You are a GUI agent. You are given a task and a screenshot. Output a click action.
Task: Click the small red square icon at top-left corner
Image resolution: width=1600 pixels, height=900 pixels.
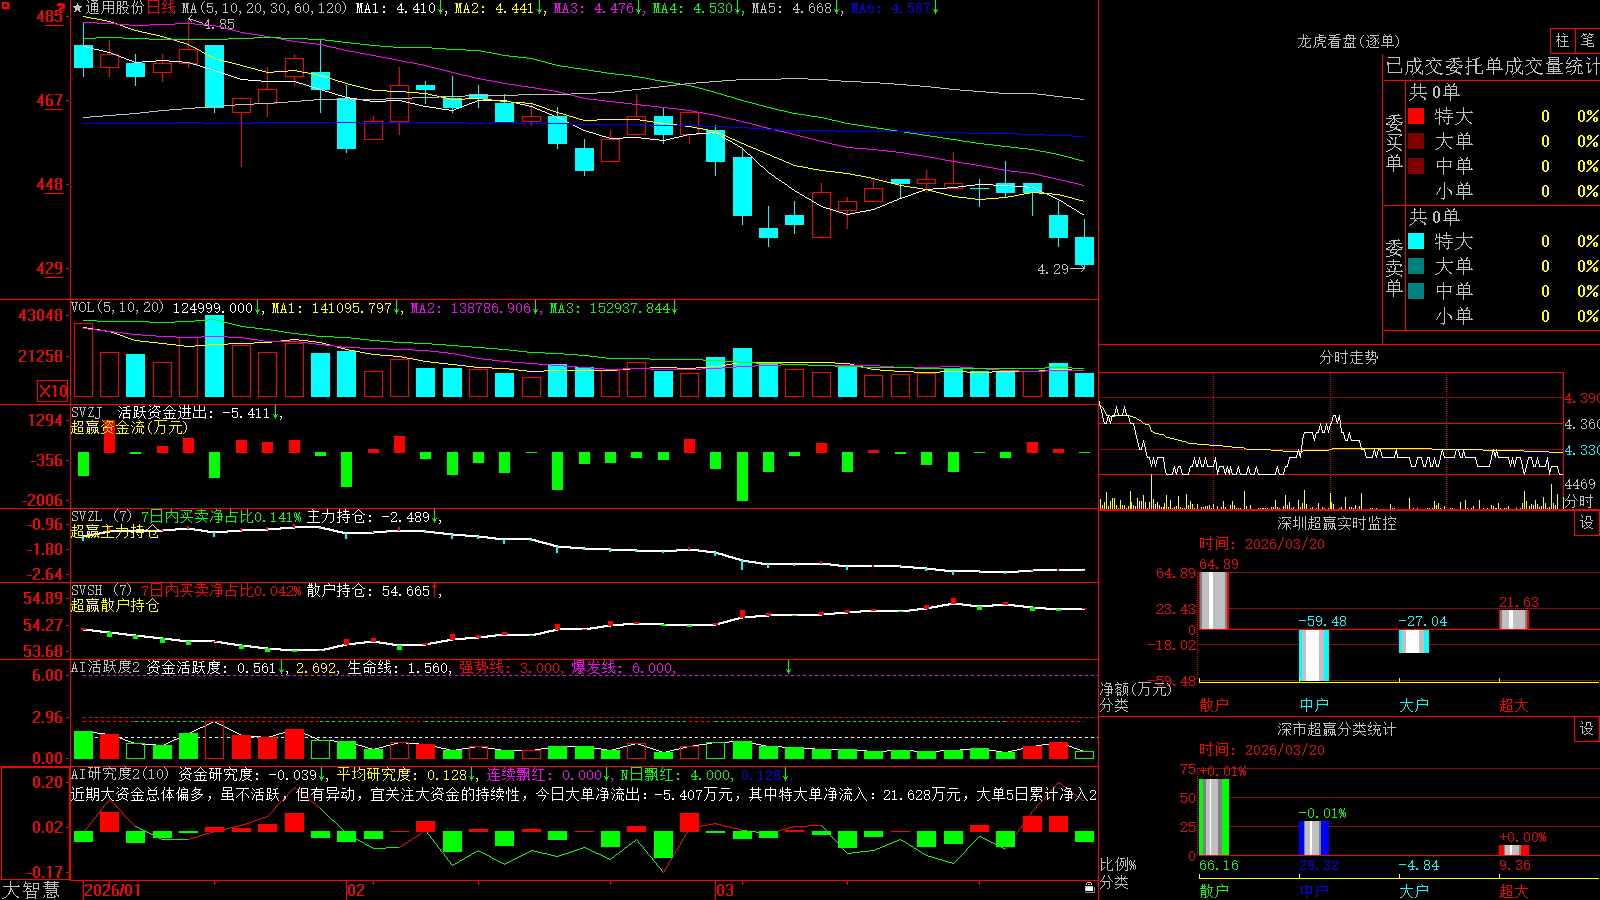coord(5,5)
